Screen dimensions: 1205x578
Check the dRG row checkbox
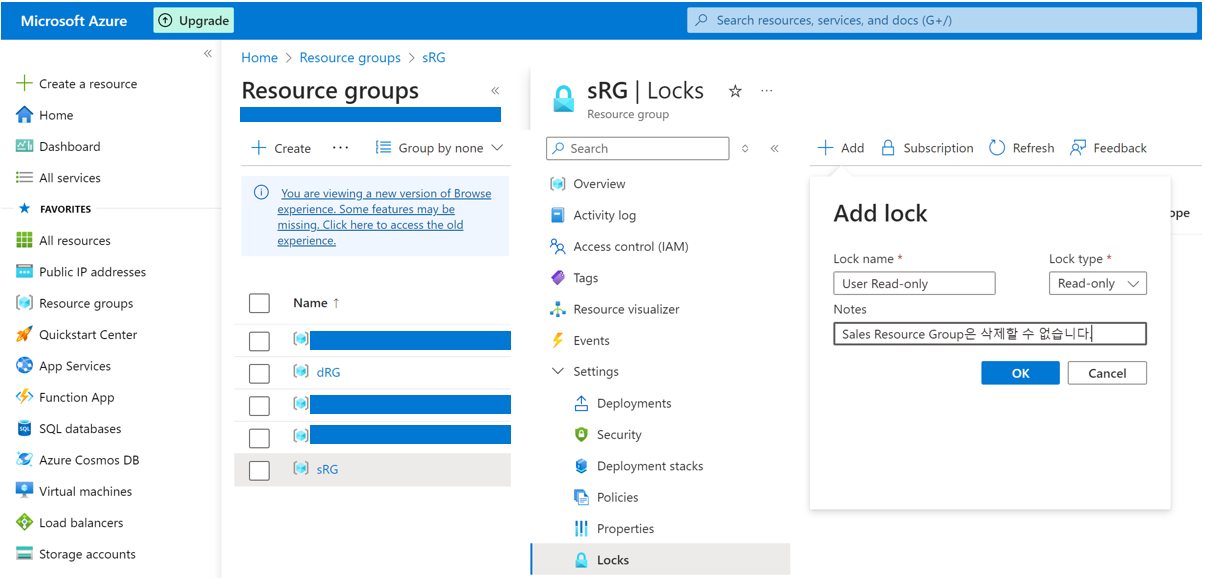[259, 373]
